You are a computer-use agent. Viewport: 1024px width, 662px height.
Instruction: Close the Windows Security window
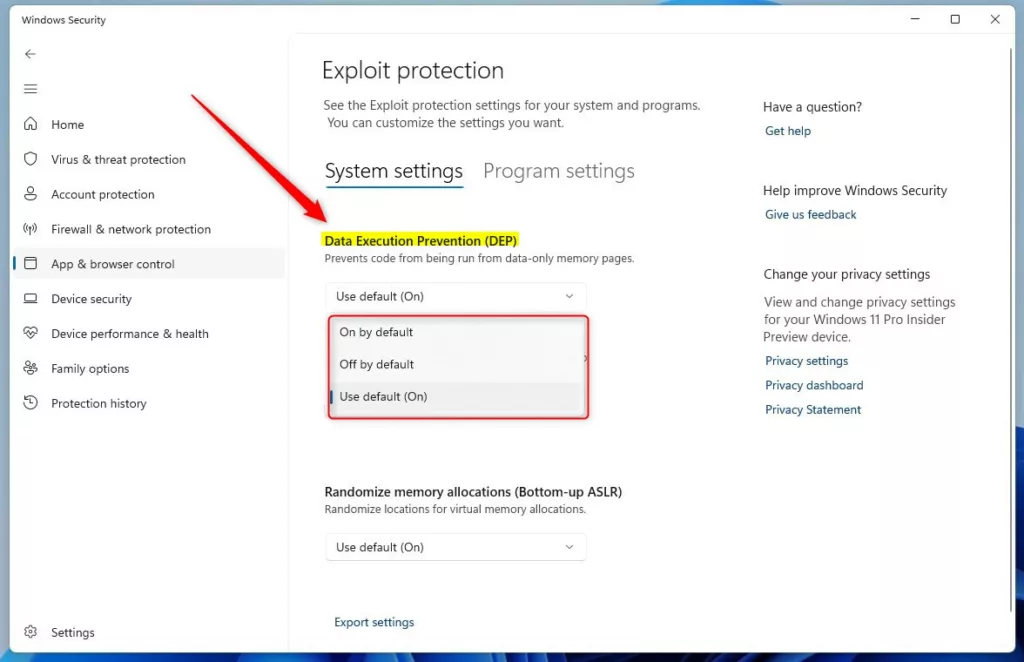[995, 19]
